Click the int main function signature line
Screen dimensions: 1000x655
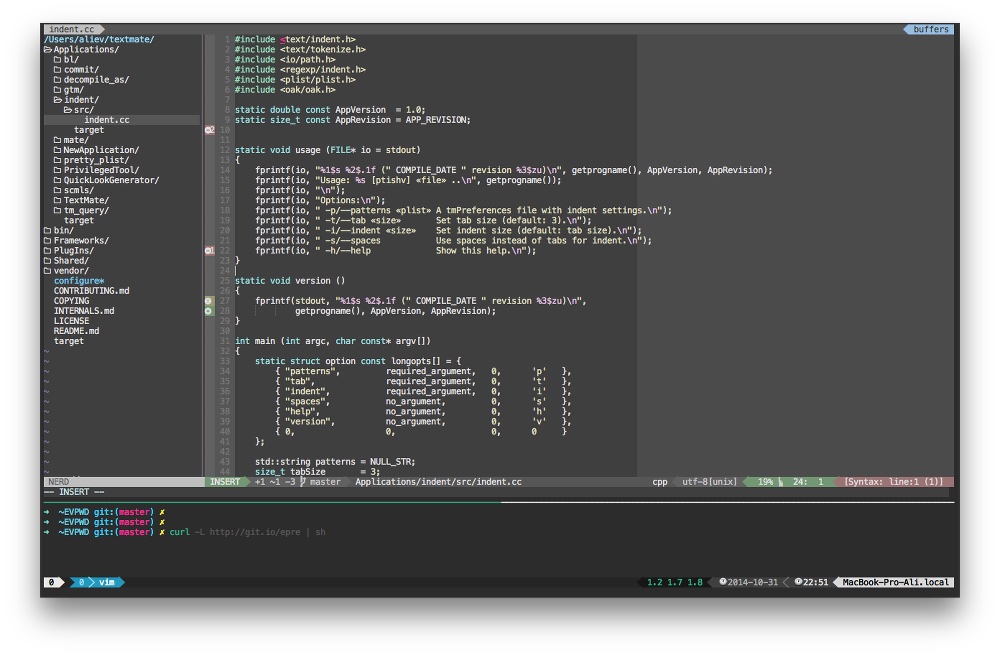(x=333, y=341)
